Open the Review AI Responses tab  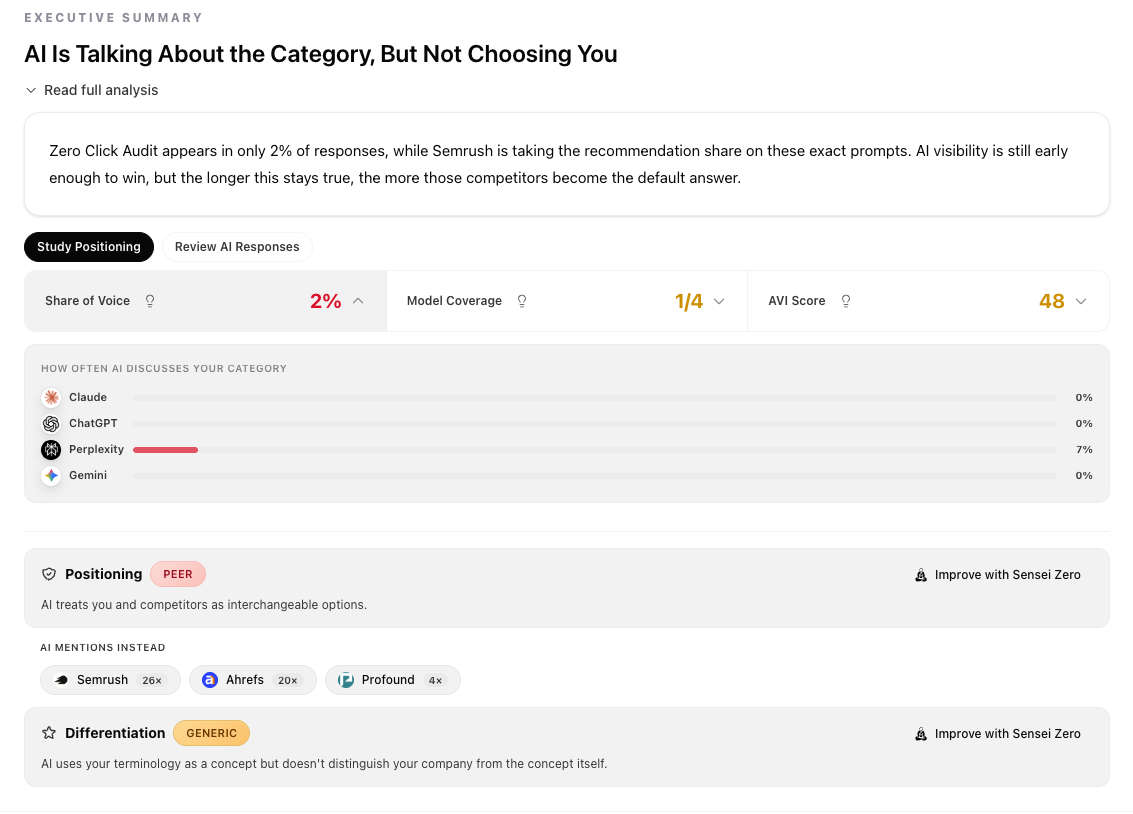(237, 247)
